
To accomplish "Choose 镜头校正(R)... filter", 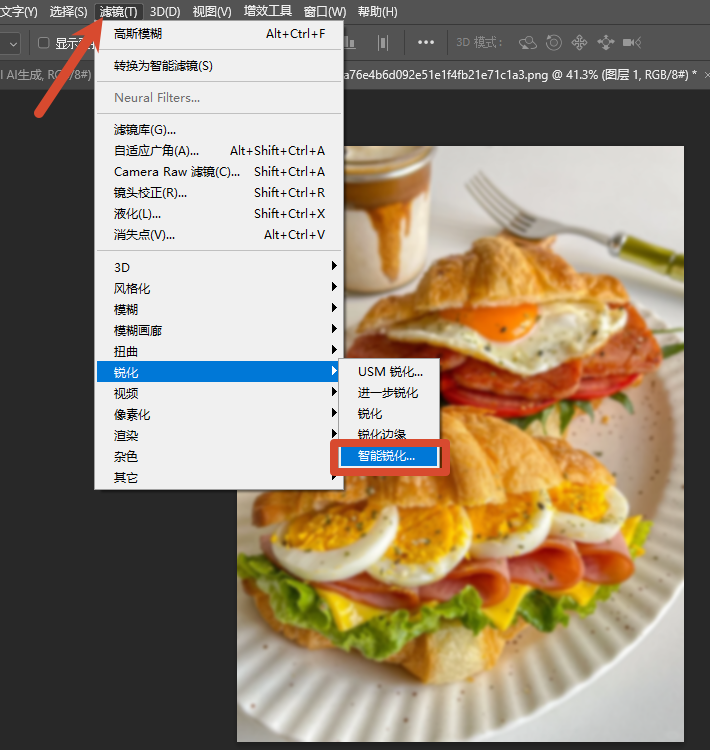I will pyautogui.click(x=220, y=193).
